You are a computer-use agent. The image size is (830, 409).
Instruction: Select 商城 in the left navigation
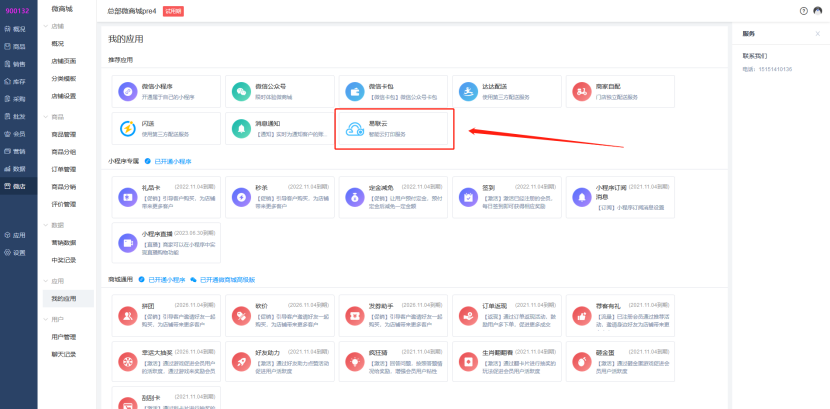tap(19, 186)
